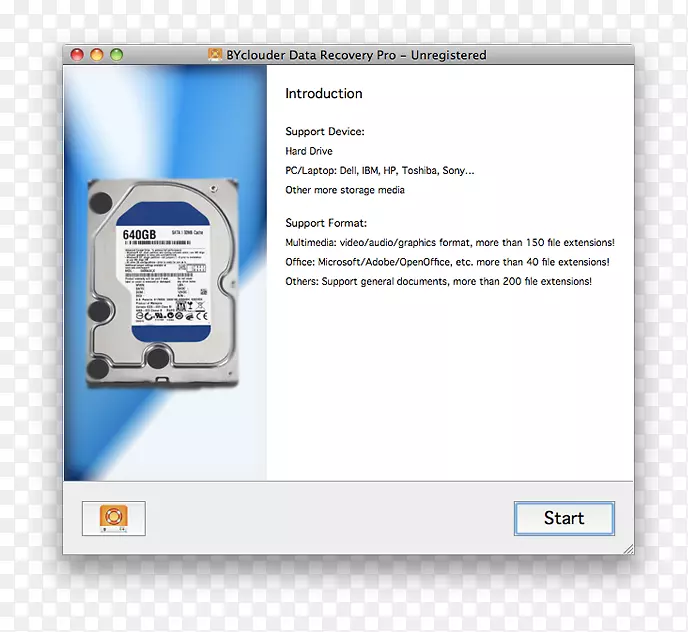Click the Hard Drive text line

click(309, 151)
